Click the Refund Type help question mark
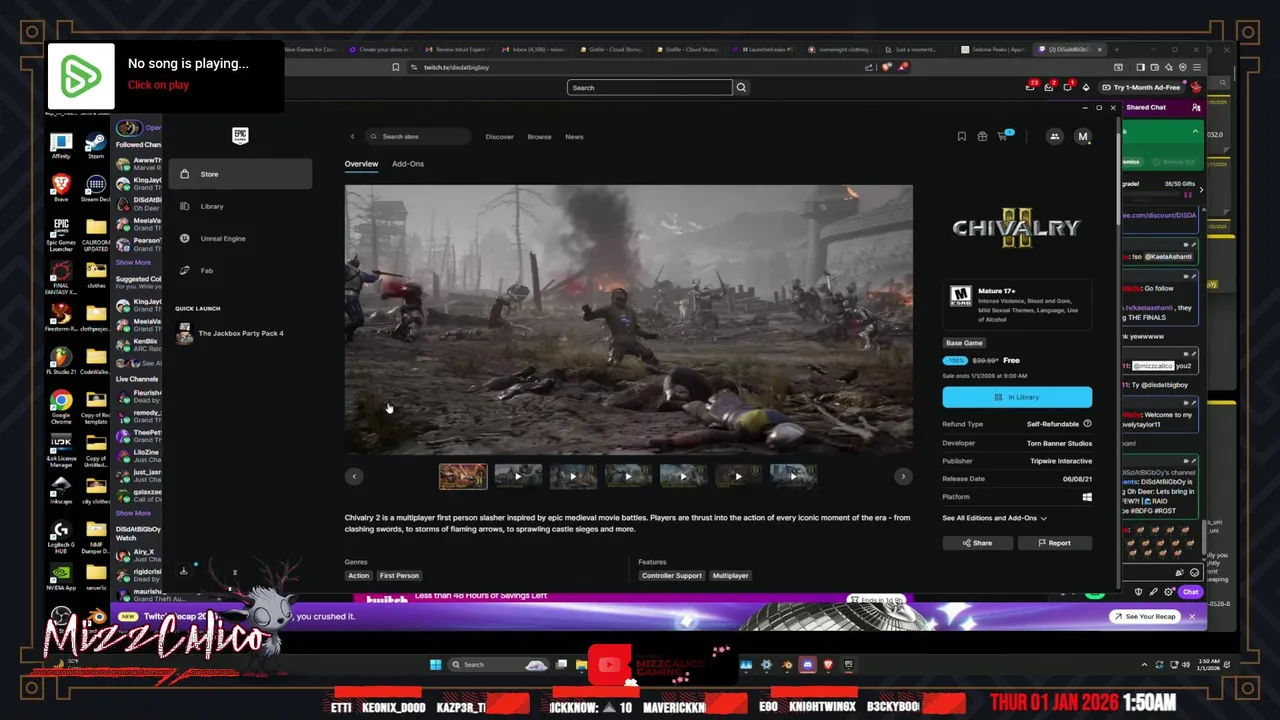 pos(1087,424)
